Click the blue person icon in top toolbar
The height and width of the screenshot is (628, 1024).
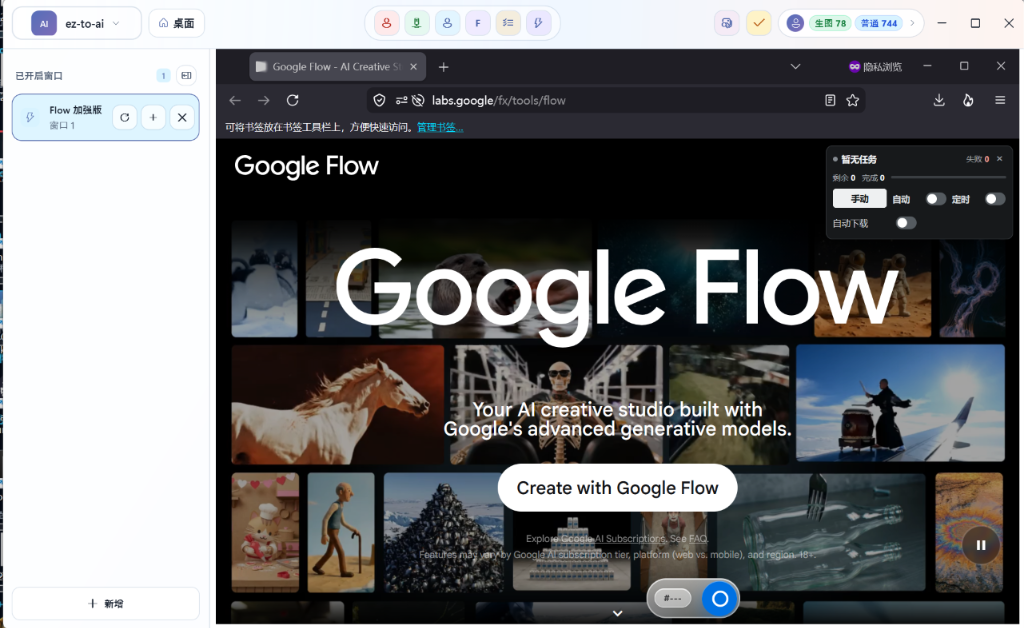[x=447, y=24]
